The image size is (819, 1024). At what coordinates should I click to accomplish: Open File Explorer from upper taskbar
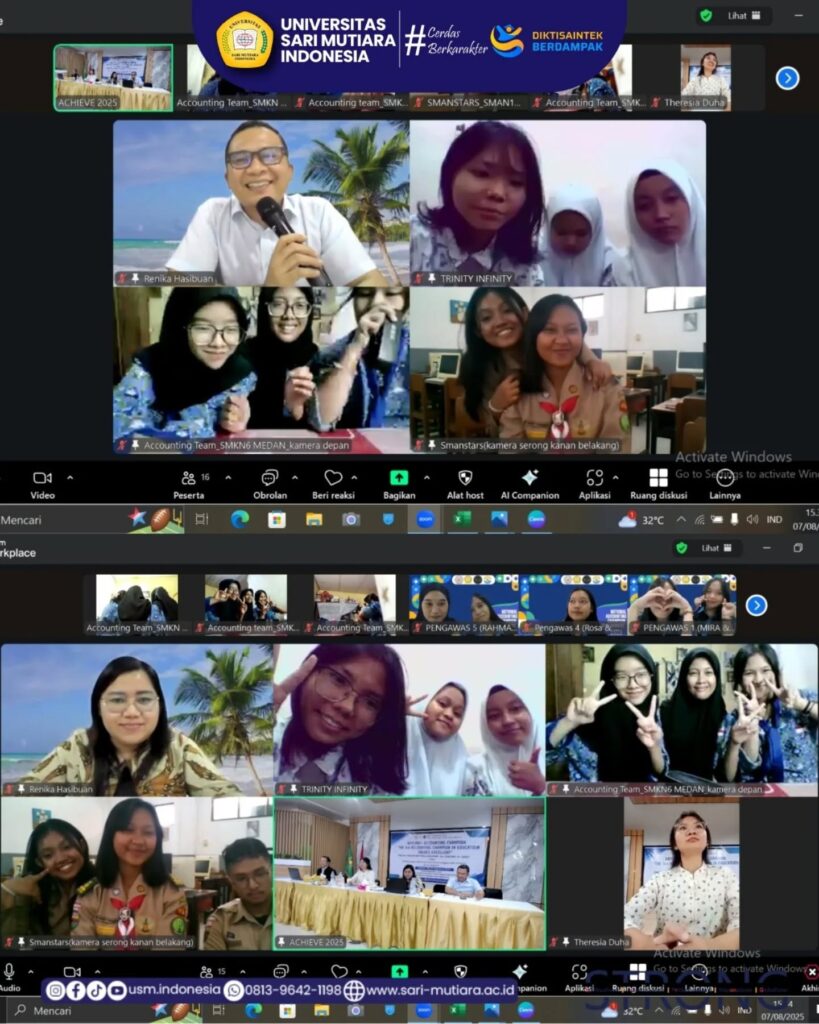point(314,519)
